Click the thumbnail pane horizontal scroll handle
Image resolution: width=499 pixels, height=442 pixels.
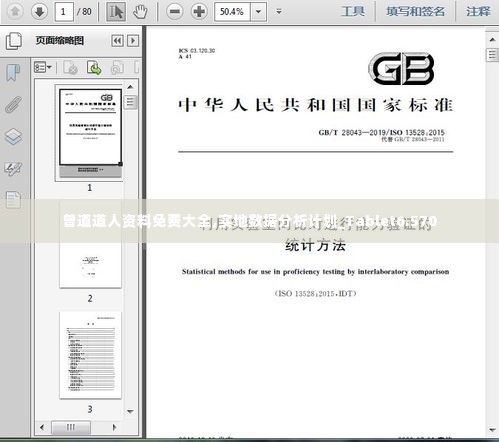tap(71, 427)
